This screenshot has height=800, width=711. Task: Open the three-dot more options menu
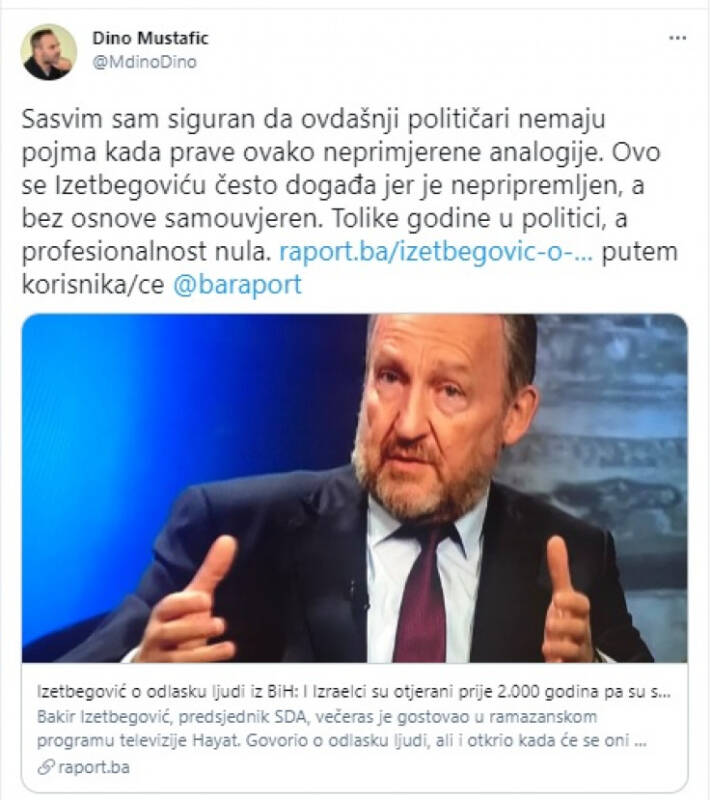[677, 38]
